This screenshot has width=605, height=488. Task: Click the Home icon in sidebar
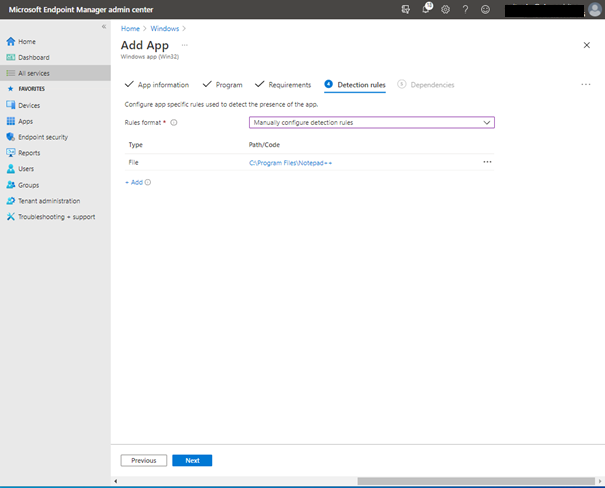(11, 41)
